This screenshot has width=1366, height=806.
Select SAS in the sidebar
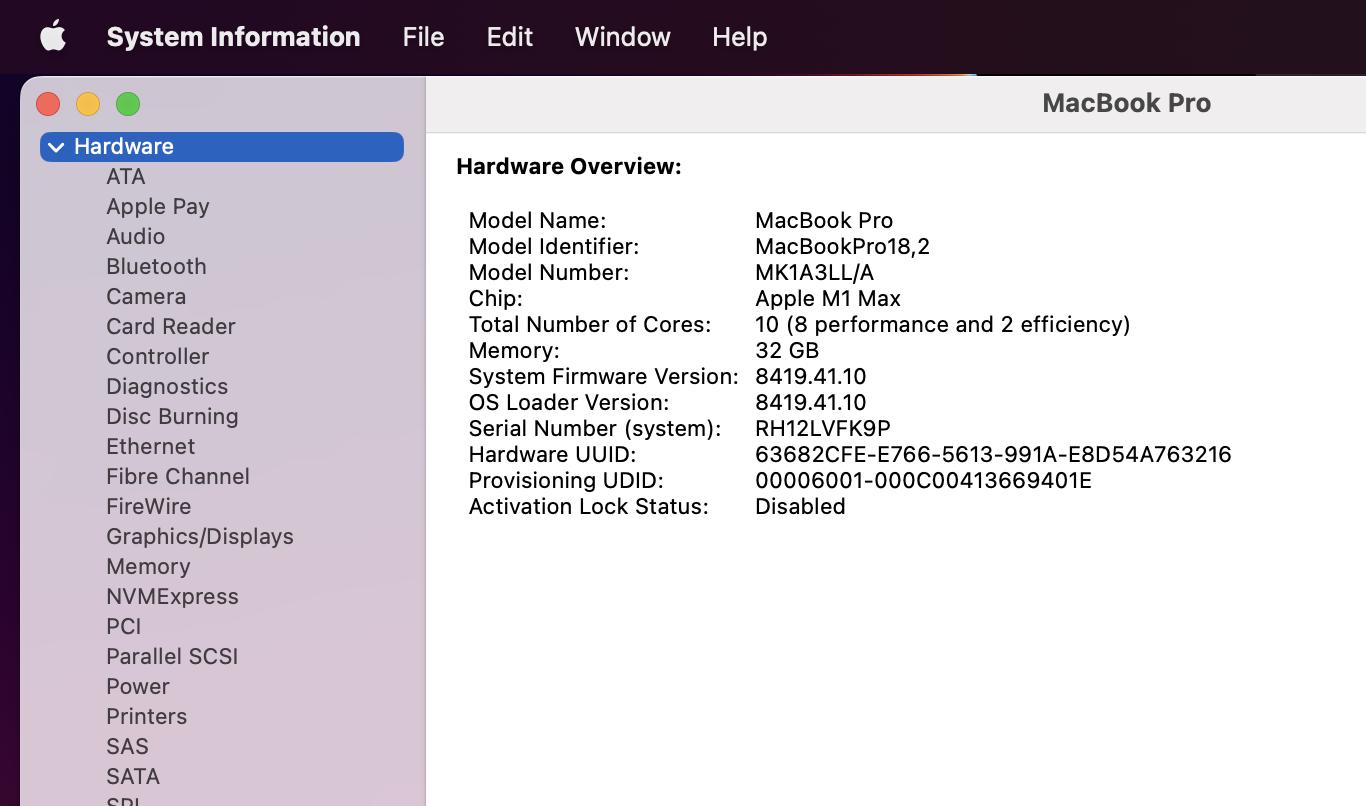pos(127,746)
